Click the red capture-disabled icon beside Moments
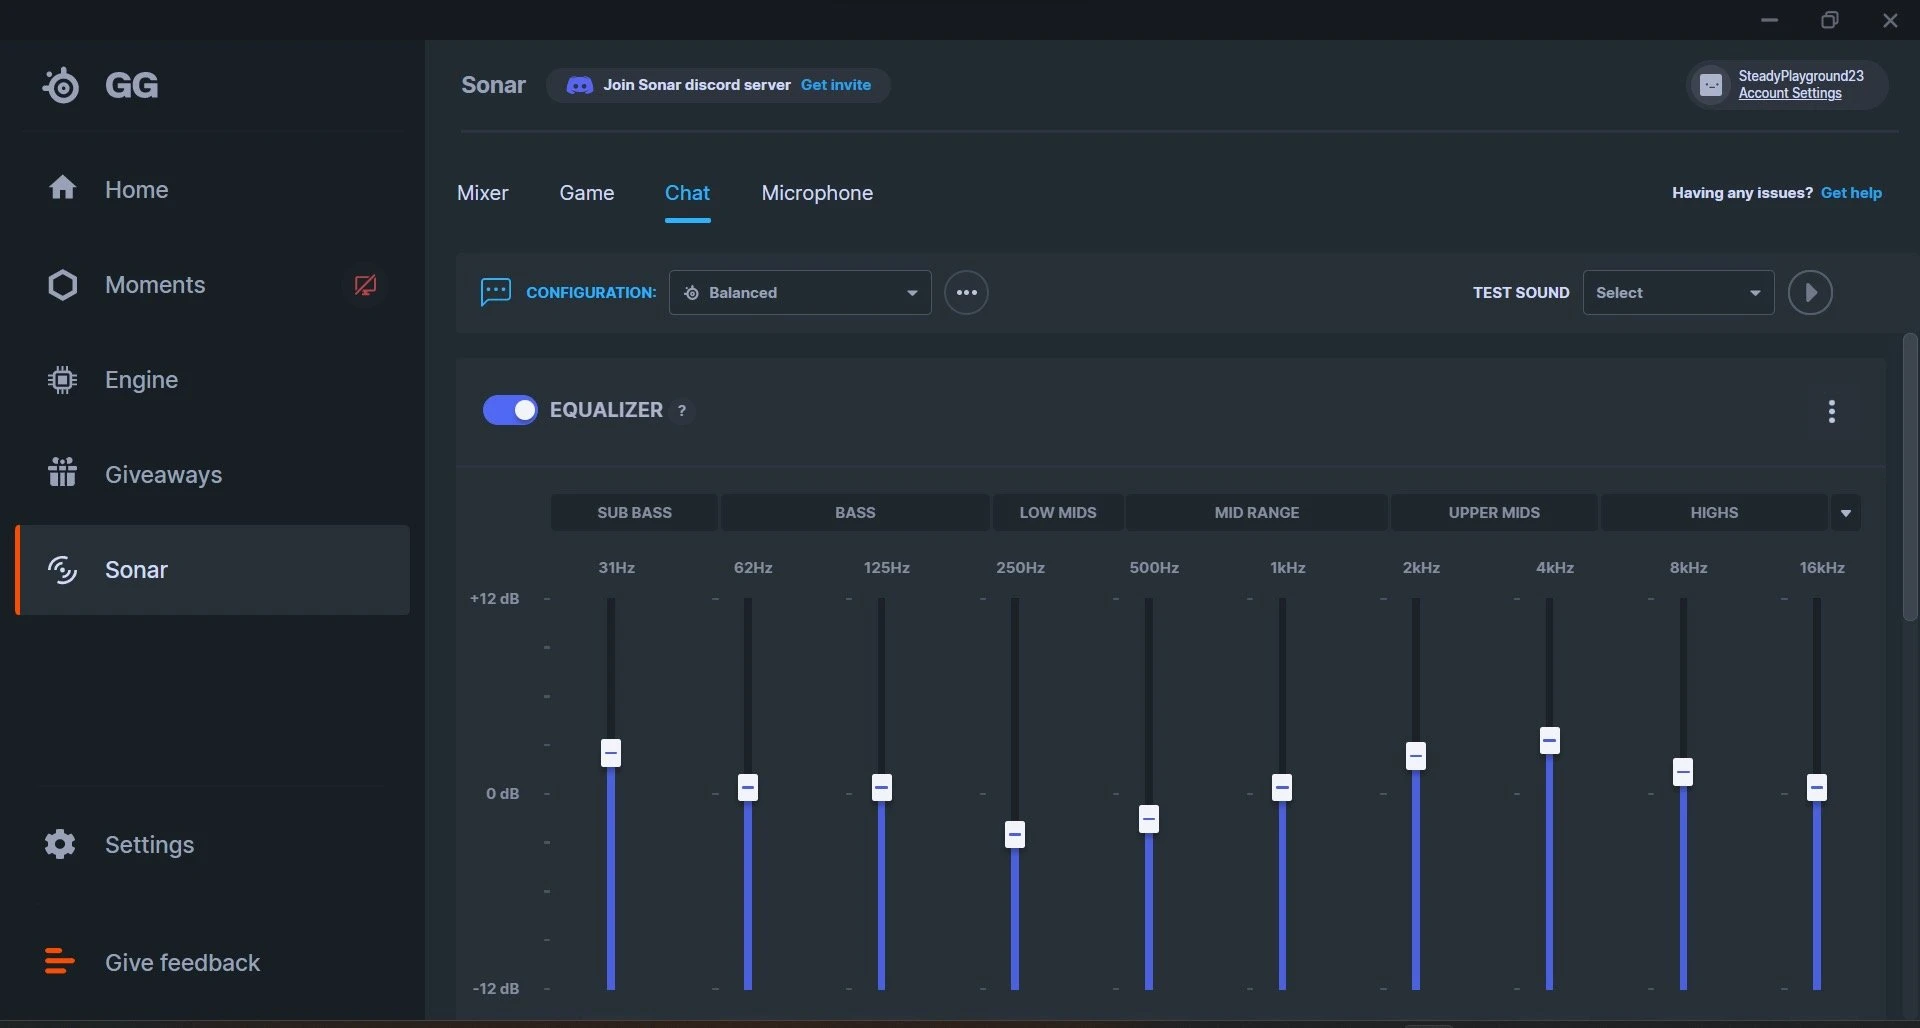This screenshot has height=1028, width=1920. [x=365, y=285]
